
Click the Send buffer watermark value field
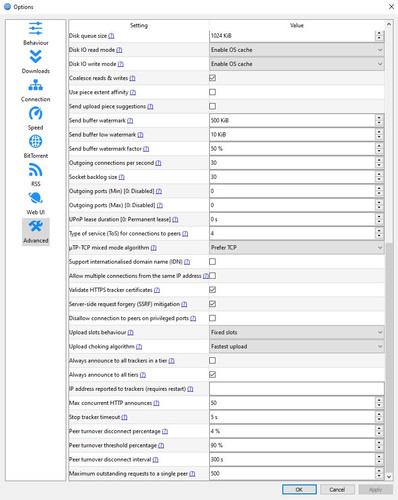(292, 121)
